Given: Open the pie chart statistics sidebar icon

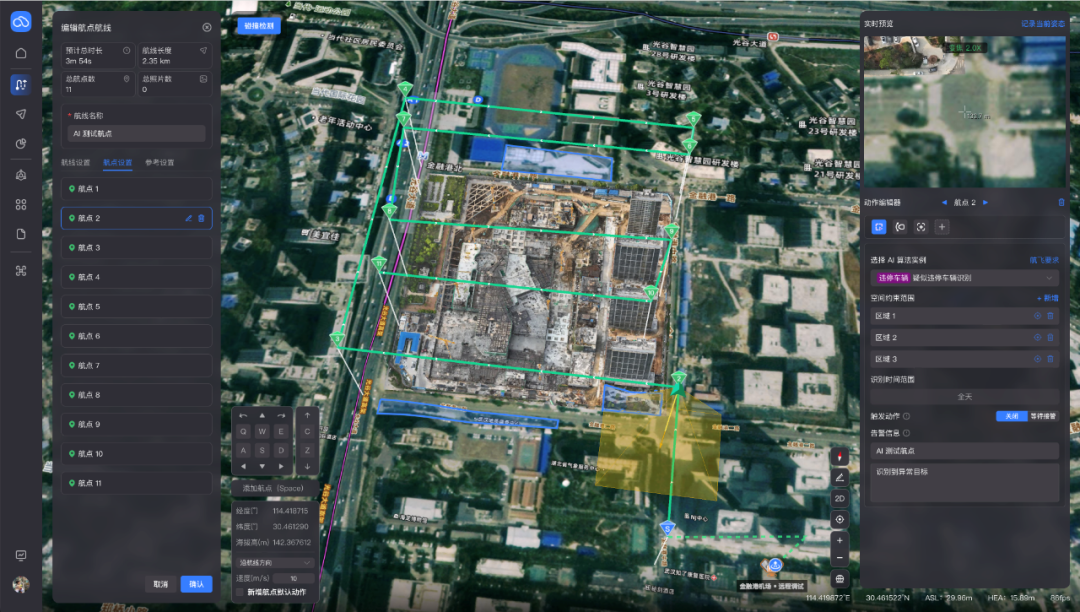Looking at the screenshot, I should tap(21, 144).
